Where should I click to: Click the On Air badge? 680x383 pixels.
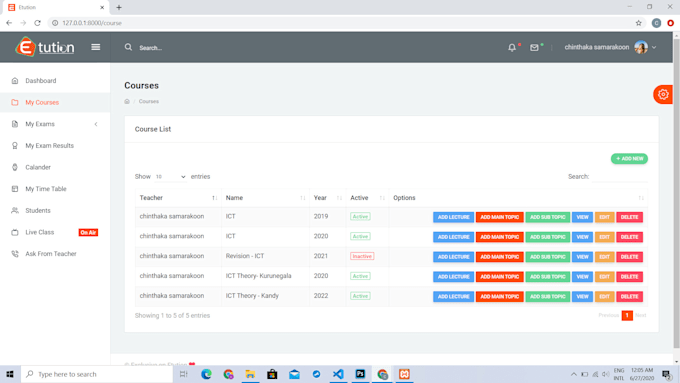[88, 232]
